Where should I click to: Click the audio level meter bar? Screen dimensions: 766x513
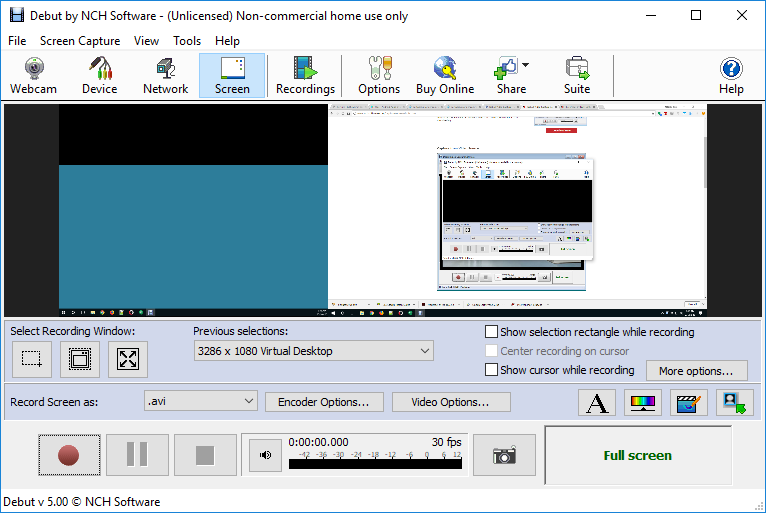click(x=375, y=464)
